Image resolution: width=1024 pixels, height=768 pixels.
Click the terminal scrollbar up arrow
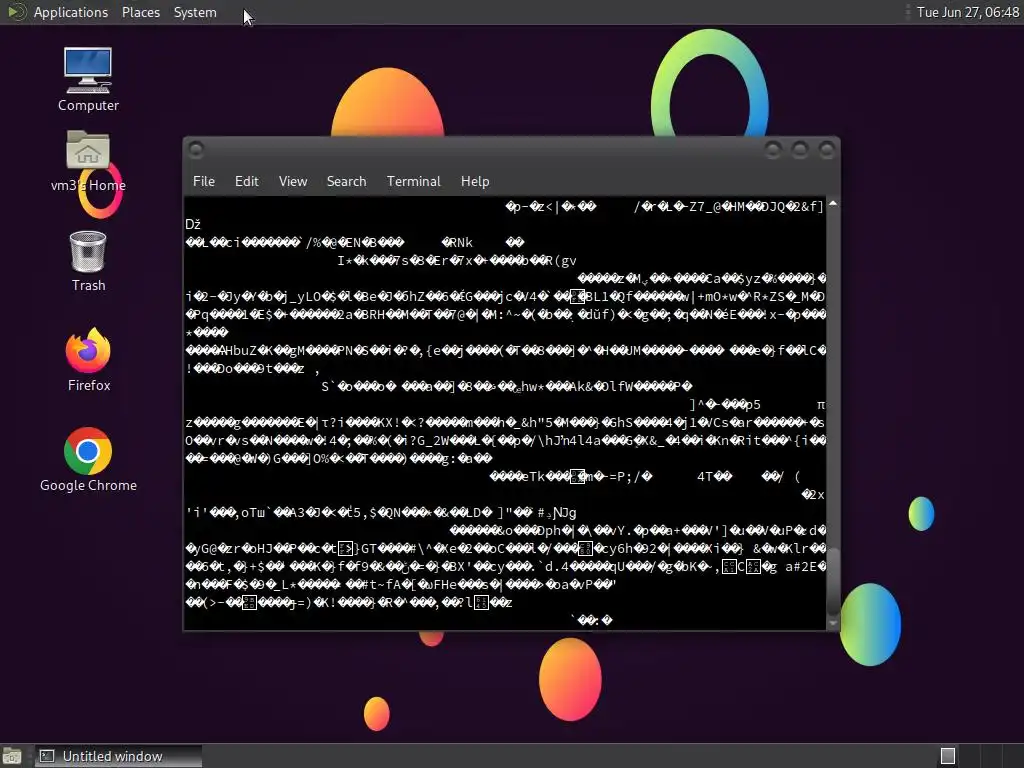pyautogui.click(x=833, y=204)
